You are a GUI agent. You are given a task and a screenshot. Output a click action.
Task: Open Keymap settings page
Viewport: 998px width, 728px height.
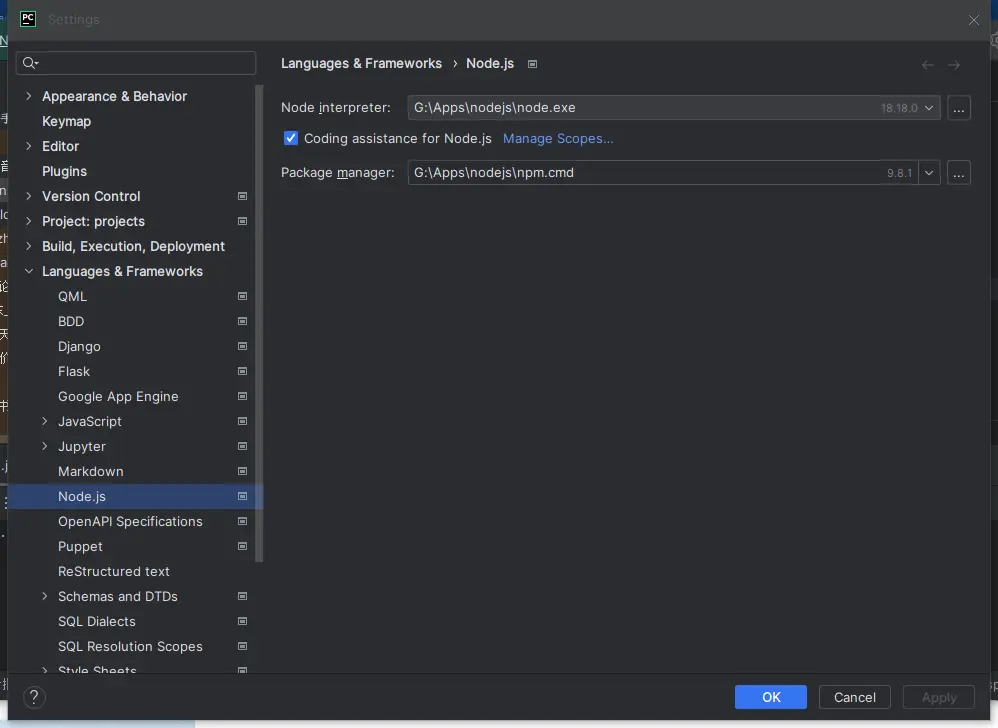coord(66,121)
